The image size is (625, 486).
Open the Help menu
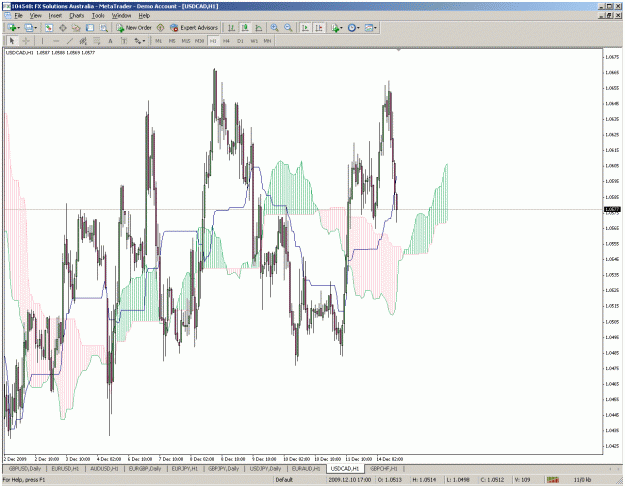click(x=144, y=16)
